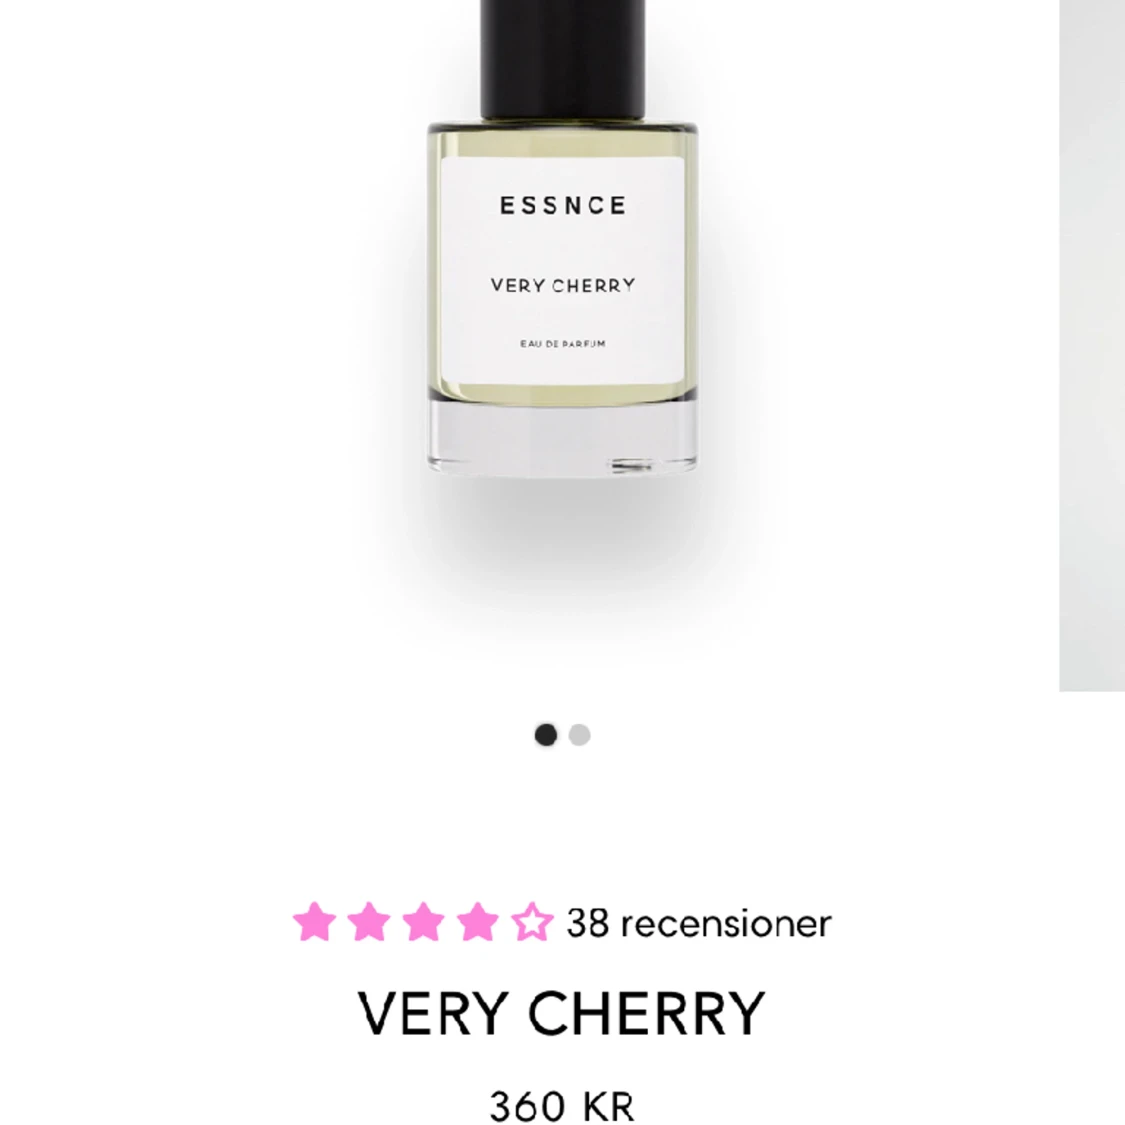Click the VERY CHERRY product title

[x=562, y=1013]
